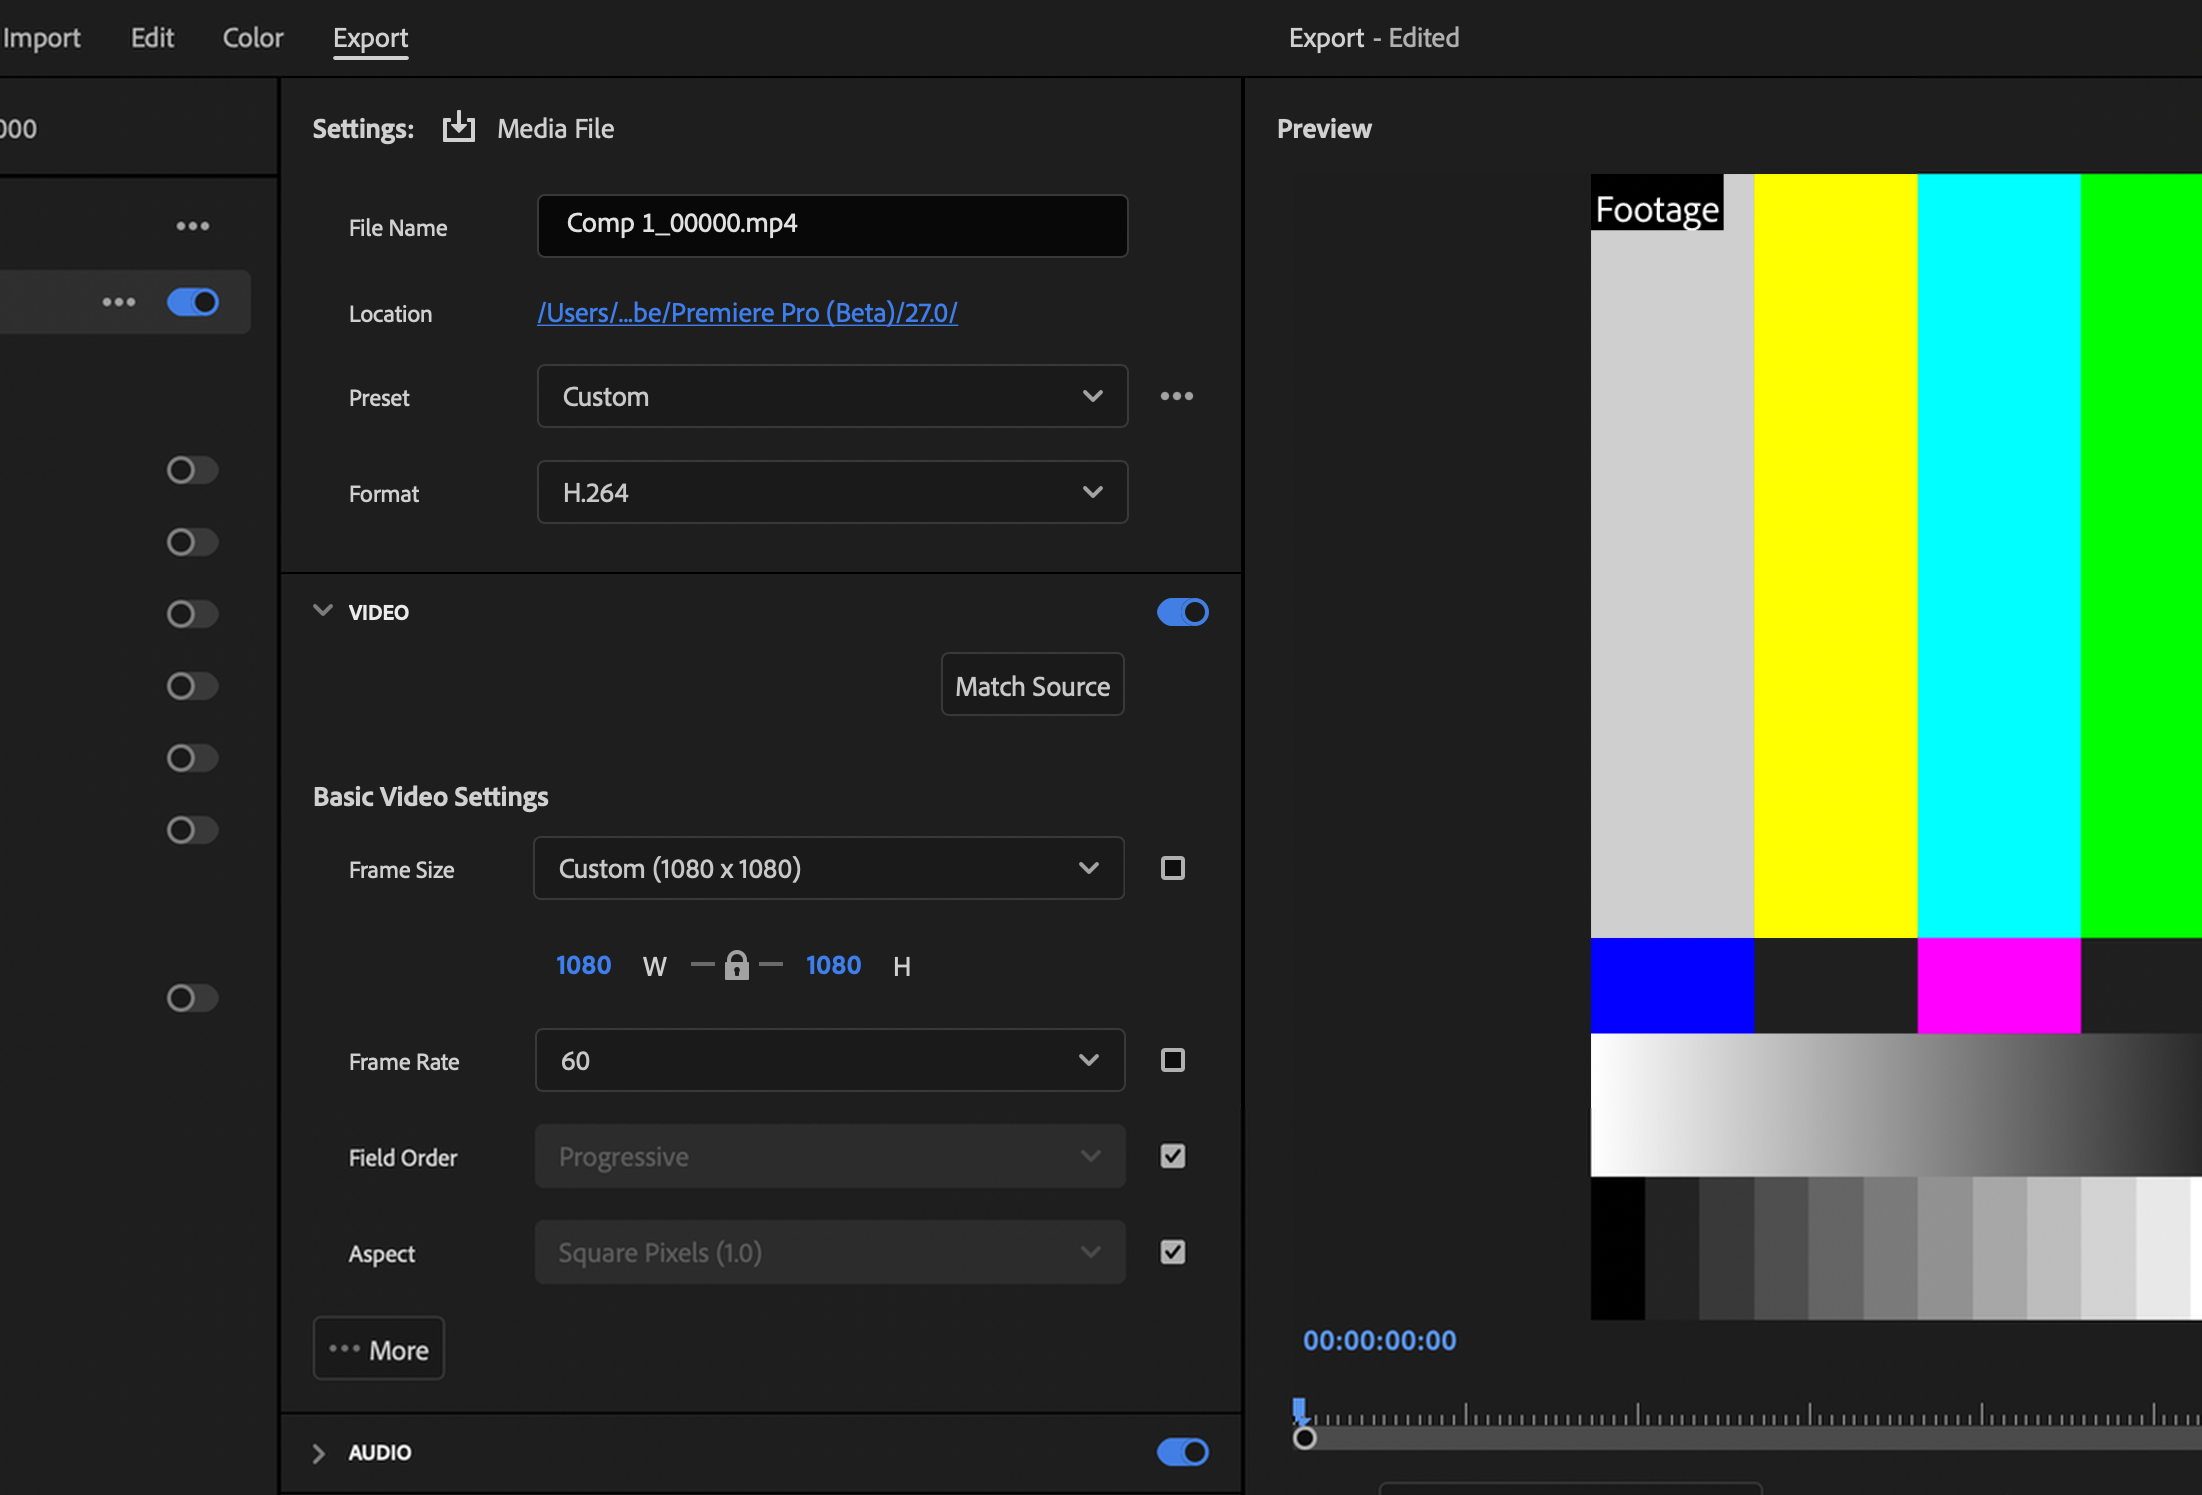Image resolution: width=2202 pixels, height=1495 pixels.
Task: Turn off the enabled blue toggle in left panel
Action: (x=193, y=302)
